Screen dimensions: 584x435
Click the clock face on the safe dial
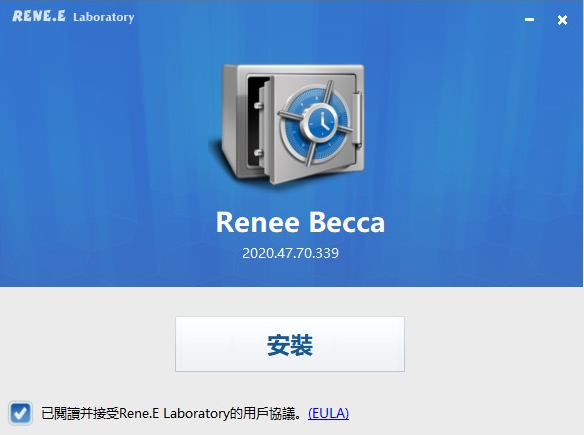(321, 121)
